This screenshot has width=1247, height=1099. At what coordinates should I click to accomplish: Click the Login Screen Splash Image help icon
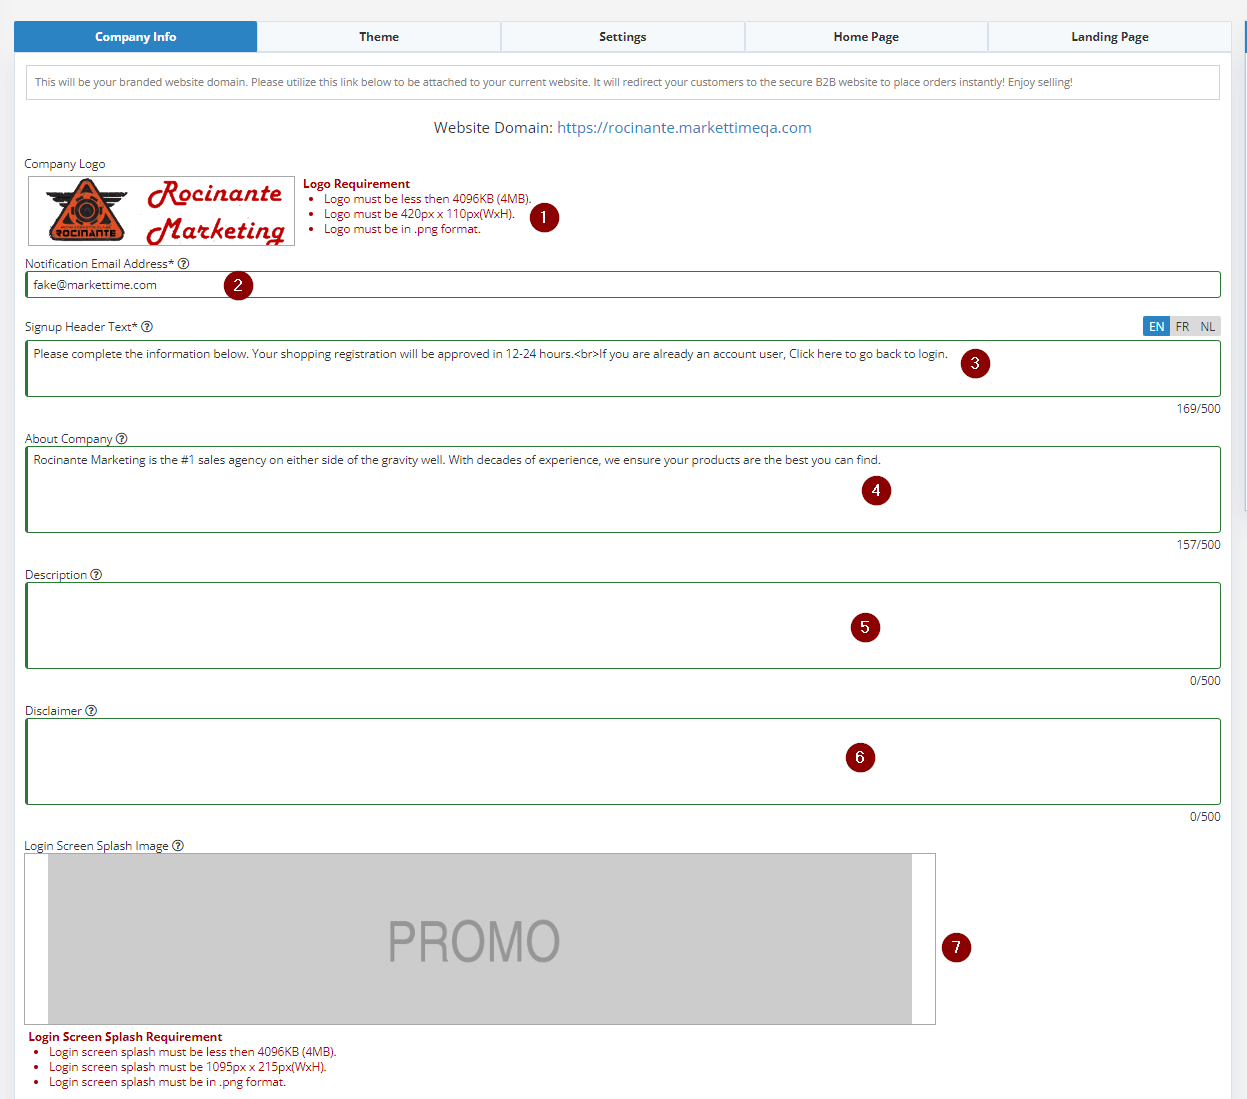click(x=178, y=845)
